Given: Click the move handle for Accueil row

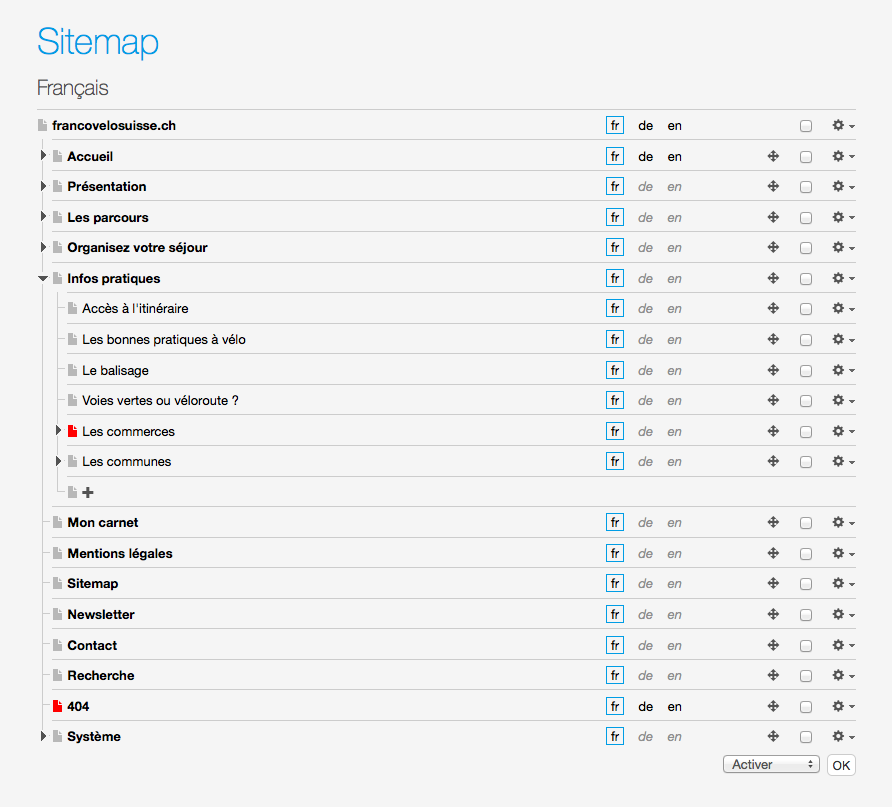Looking at the screenshot, I should (x=773, y=156).
